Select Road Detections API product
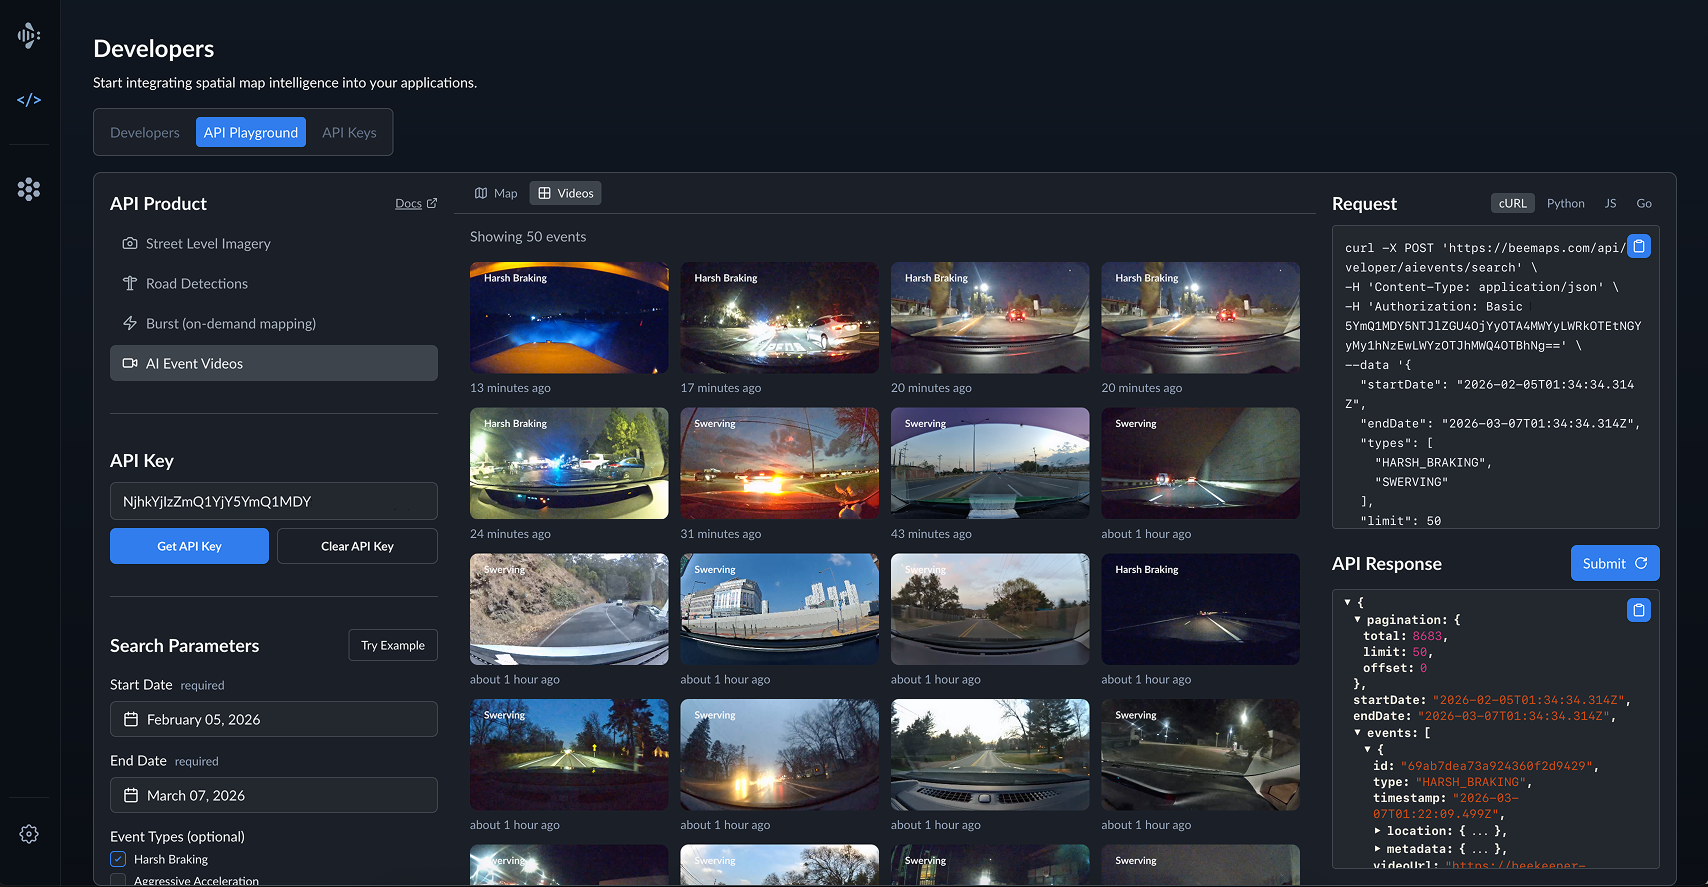Image resolution: width=1708 pixels, height=887 pixels. (x=274, y=283)
